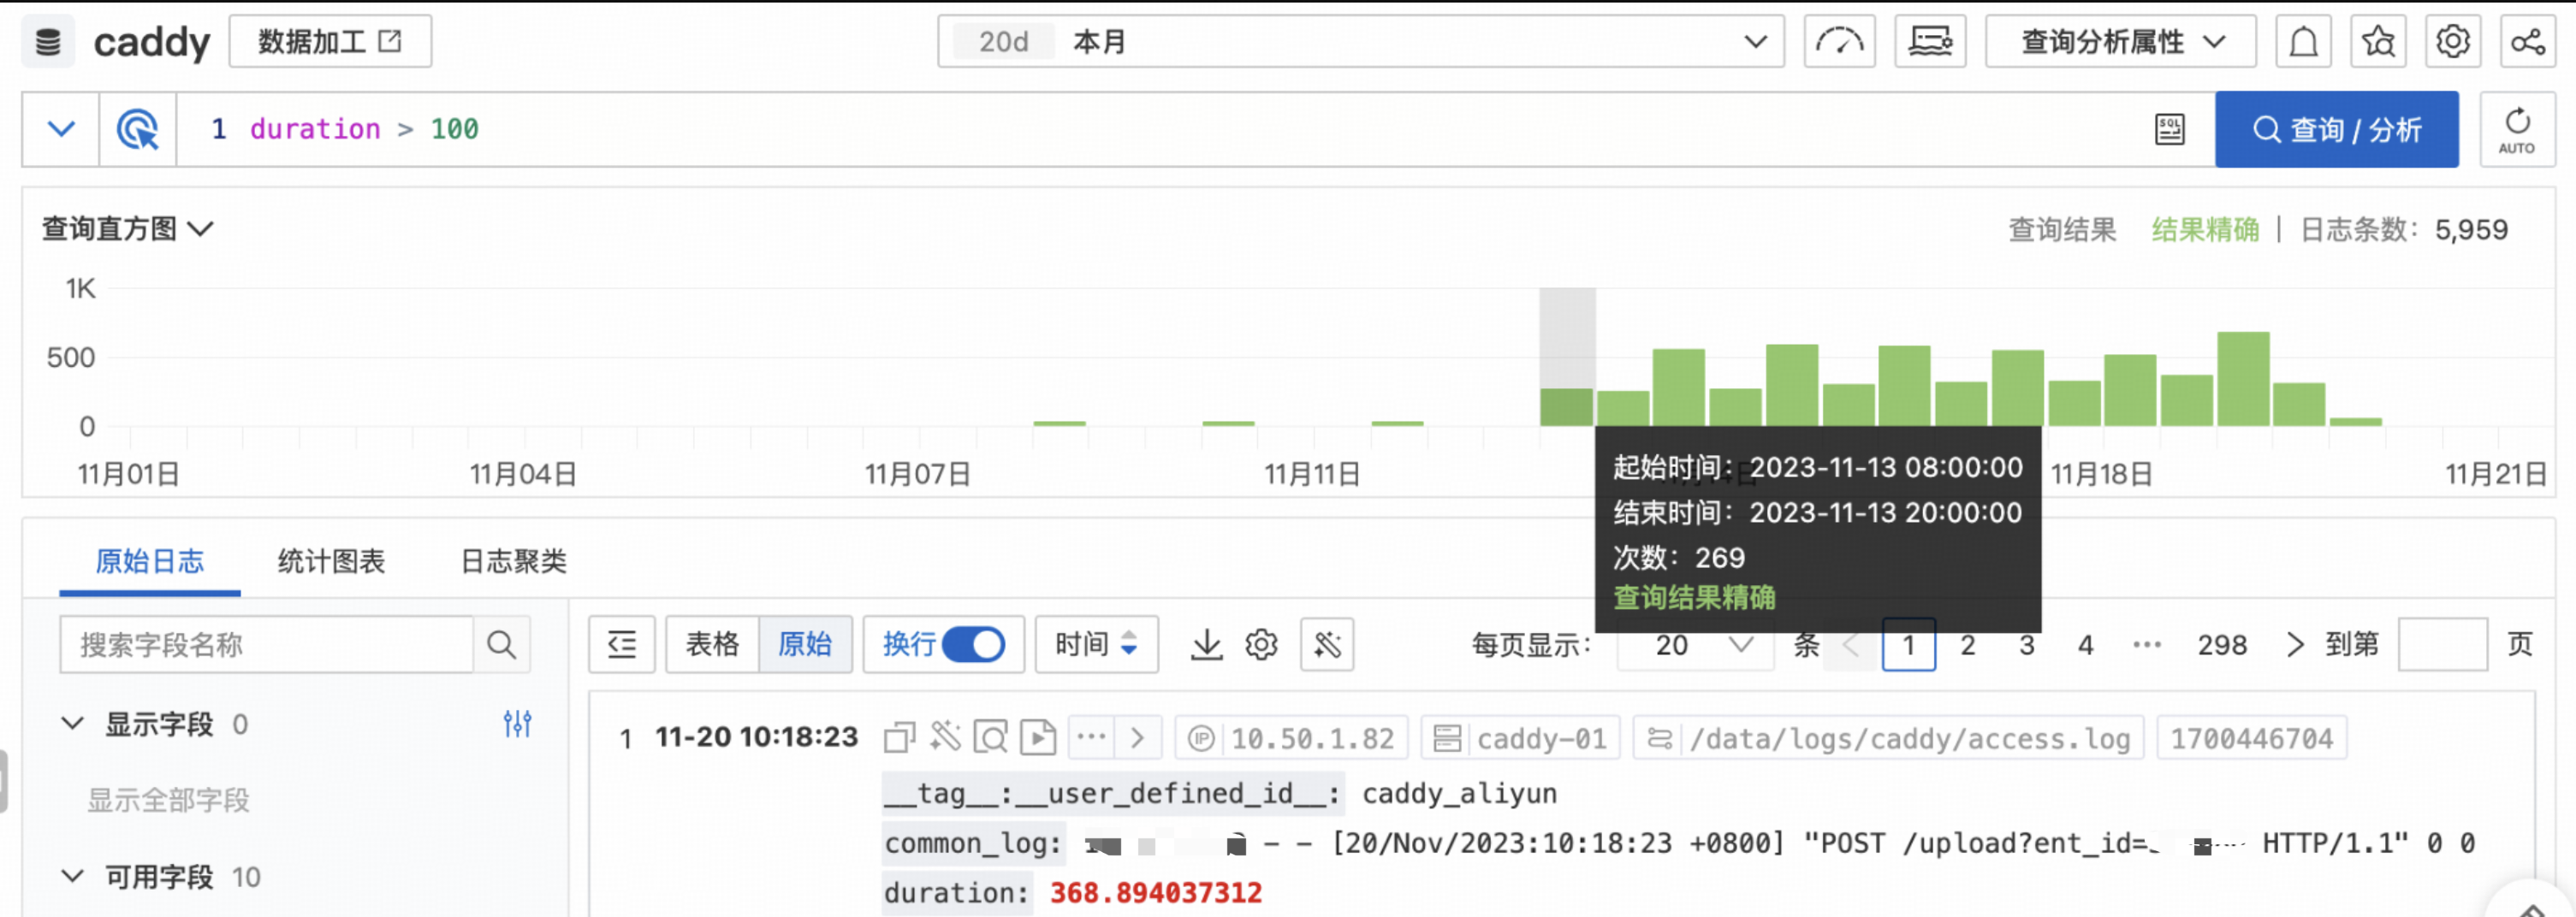Click the monitor console icon in header

1930,42
